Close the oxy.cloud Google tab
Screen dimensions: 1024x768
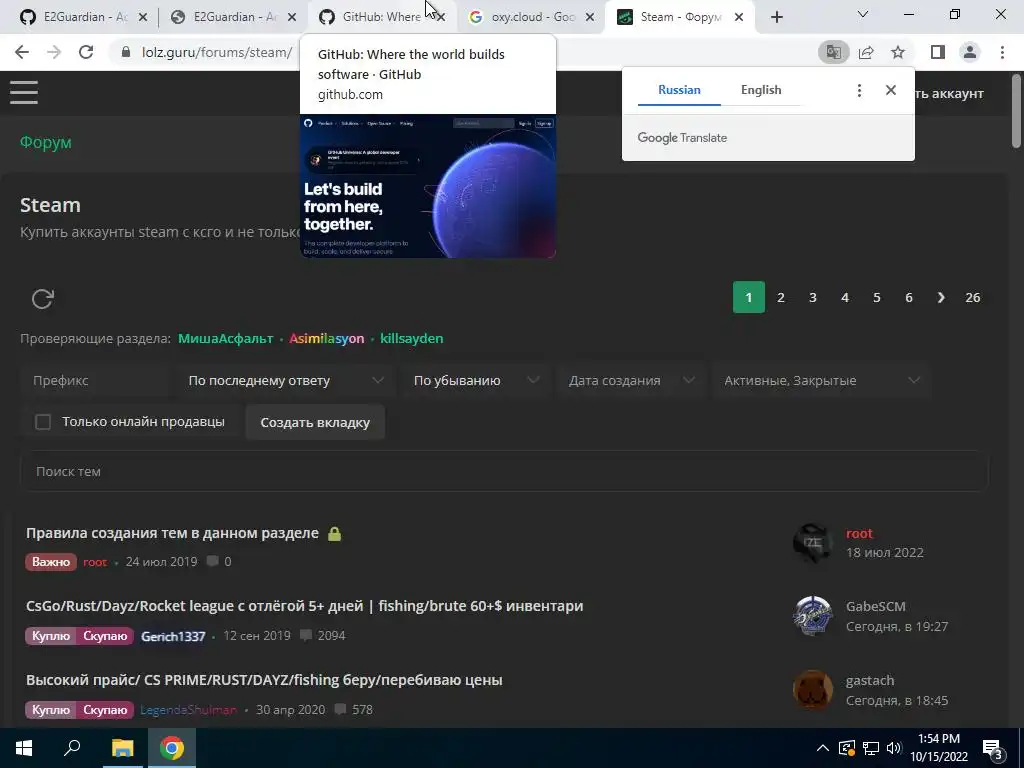590,18
